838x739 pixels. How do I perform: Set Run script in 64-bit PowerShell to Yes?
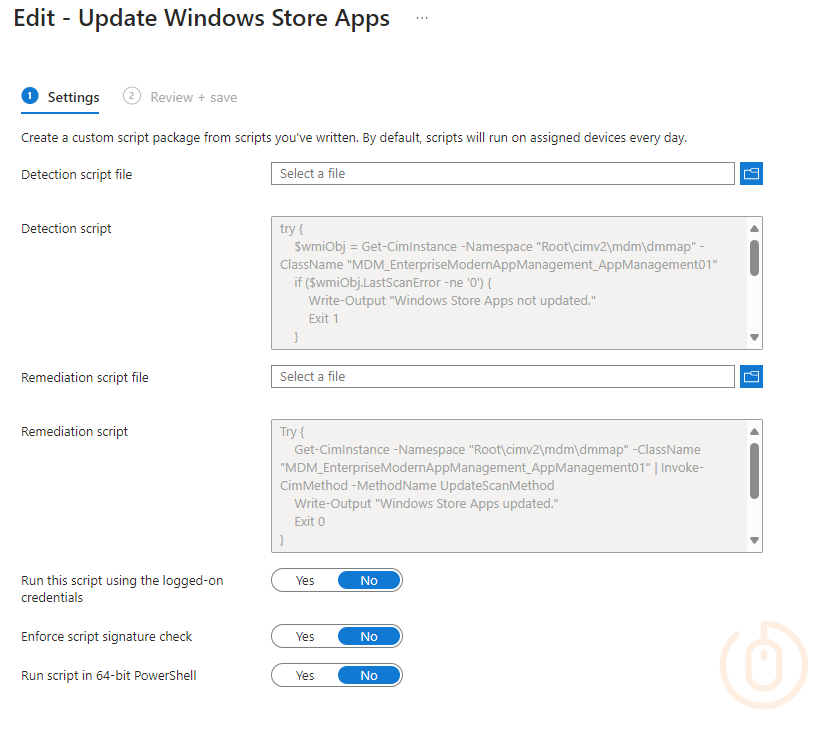click(305, 676)
